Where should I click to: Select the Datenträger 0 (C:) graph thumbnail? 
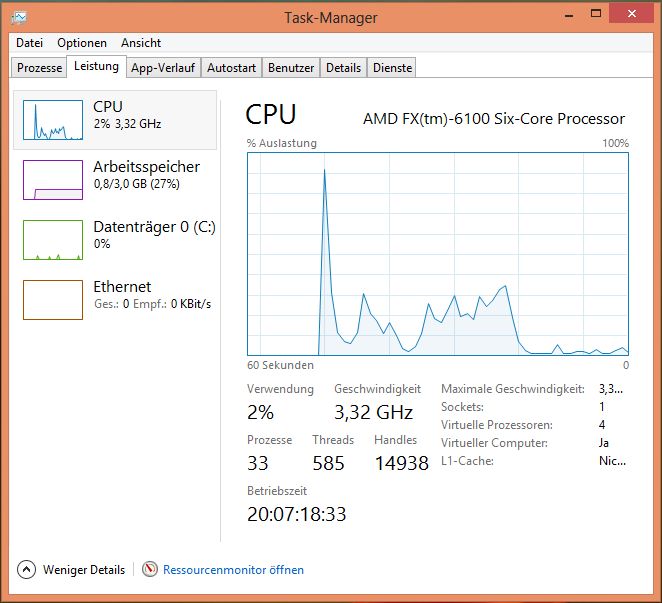(53, 240)
